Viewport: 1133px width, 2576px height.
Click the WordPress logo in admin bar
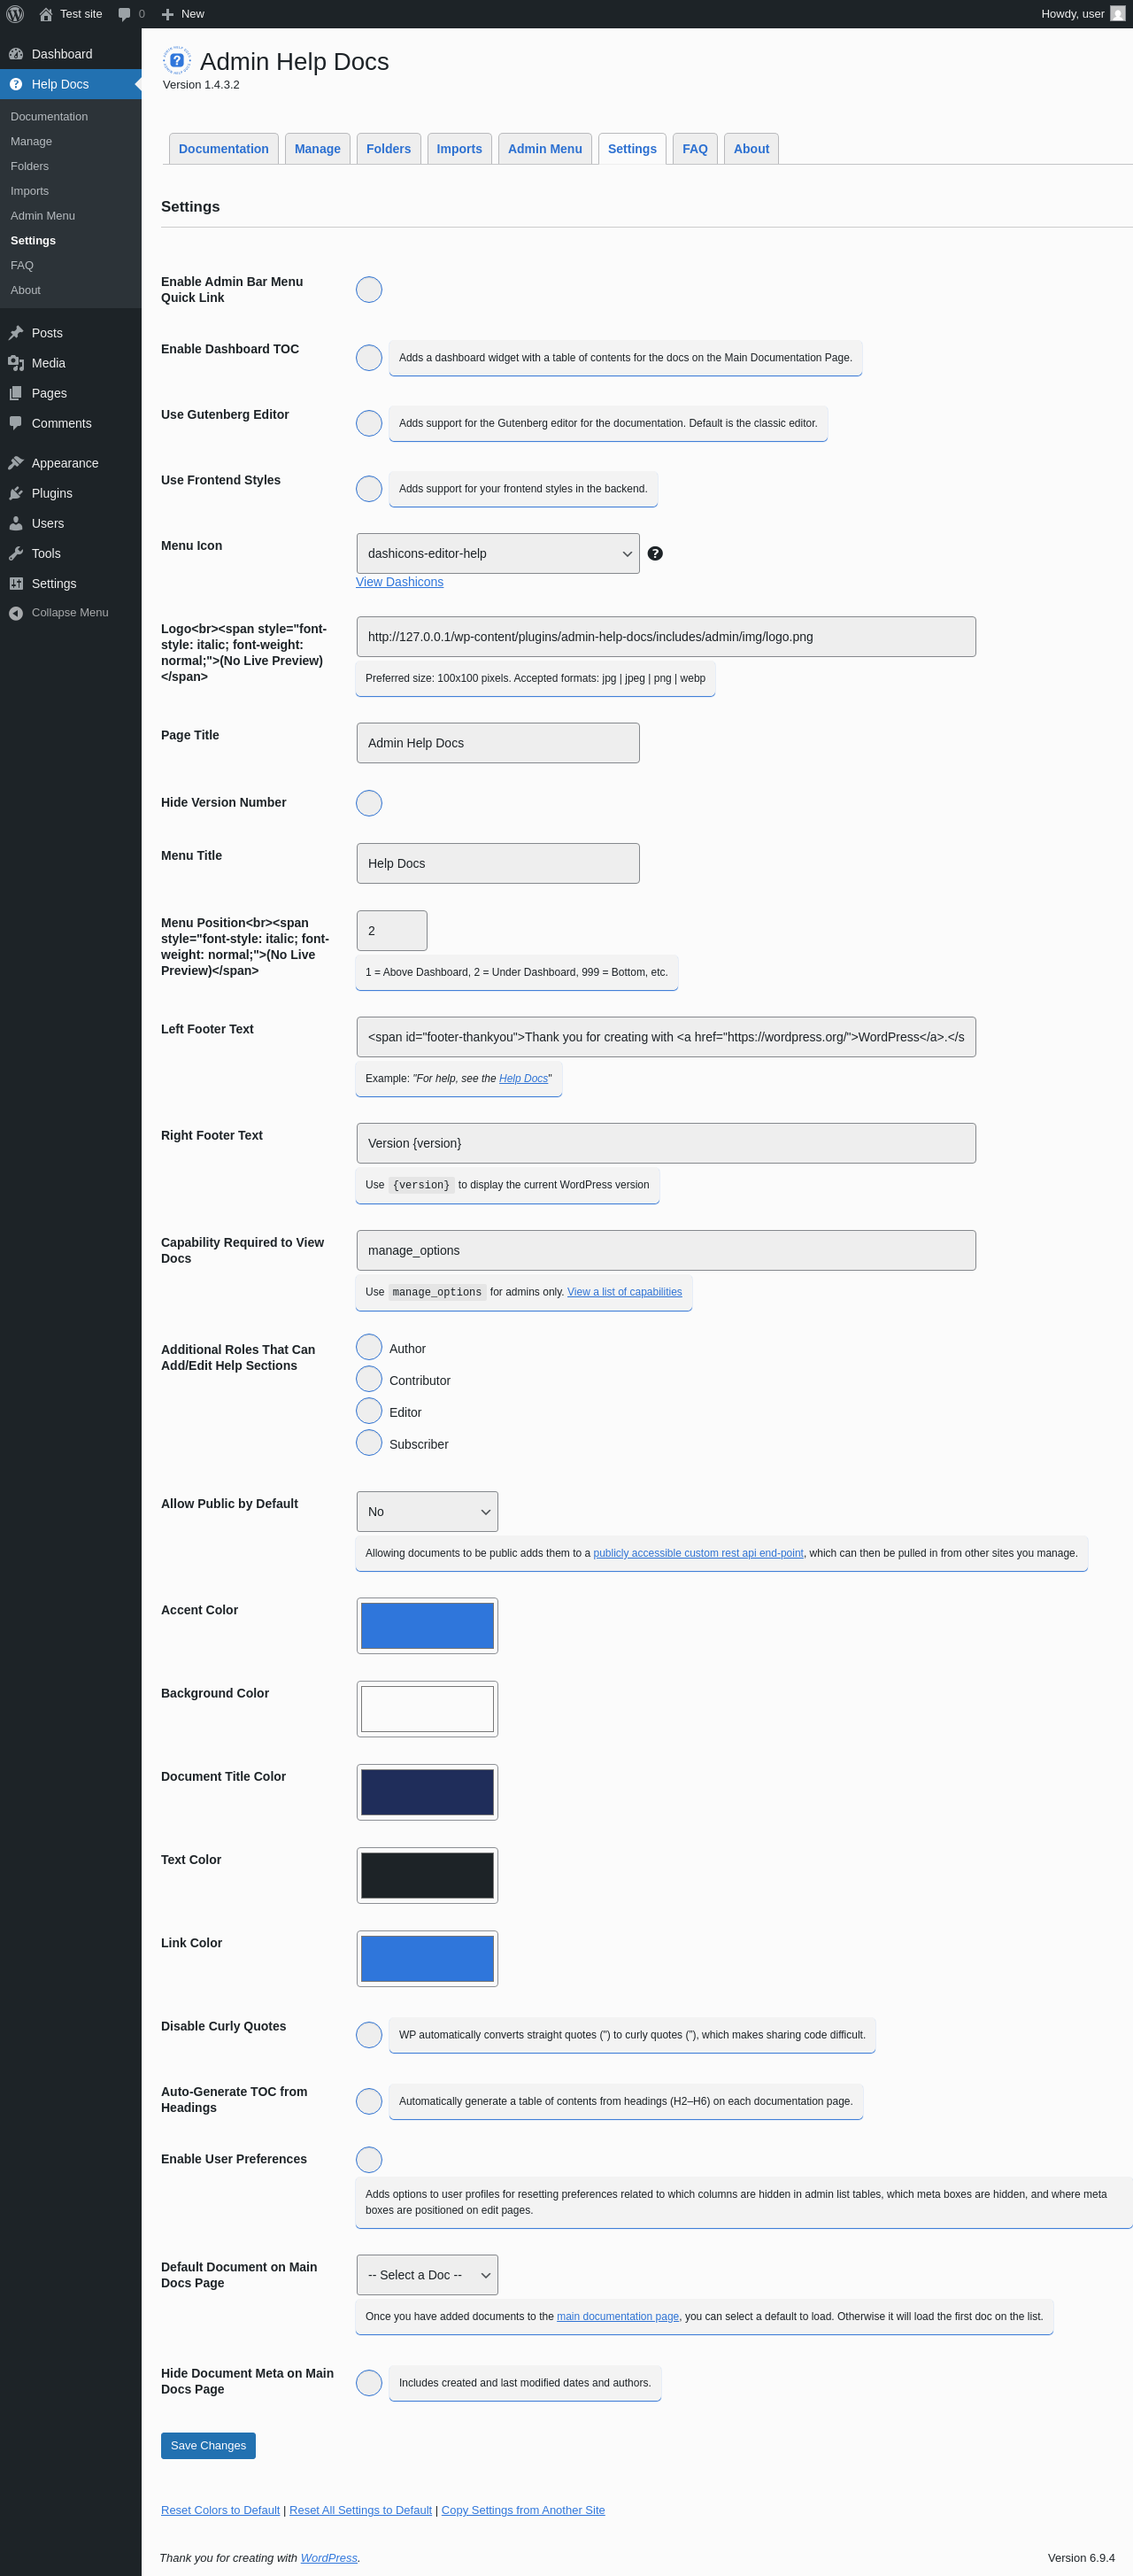pyautogui.click(x=15, y=14)
